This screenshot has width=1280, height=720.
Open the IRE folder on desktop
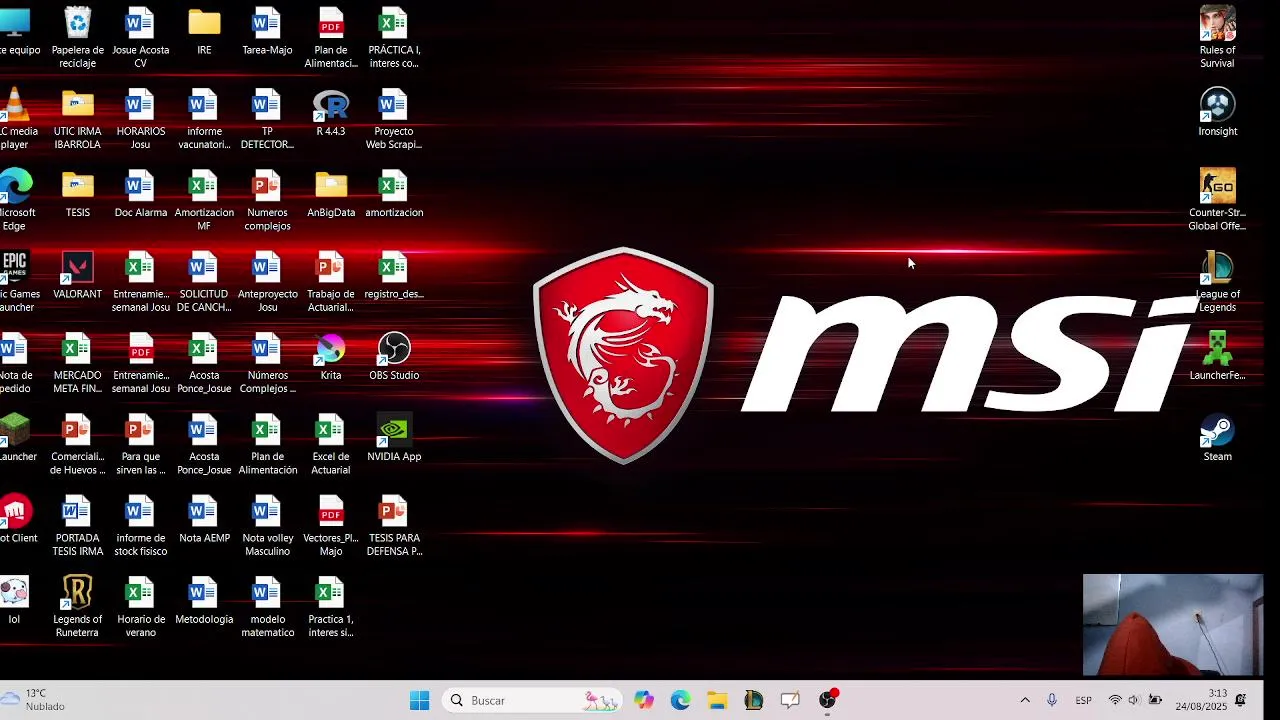click(204, 31)
